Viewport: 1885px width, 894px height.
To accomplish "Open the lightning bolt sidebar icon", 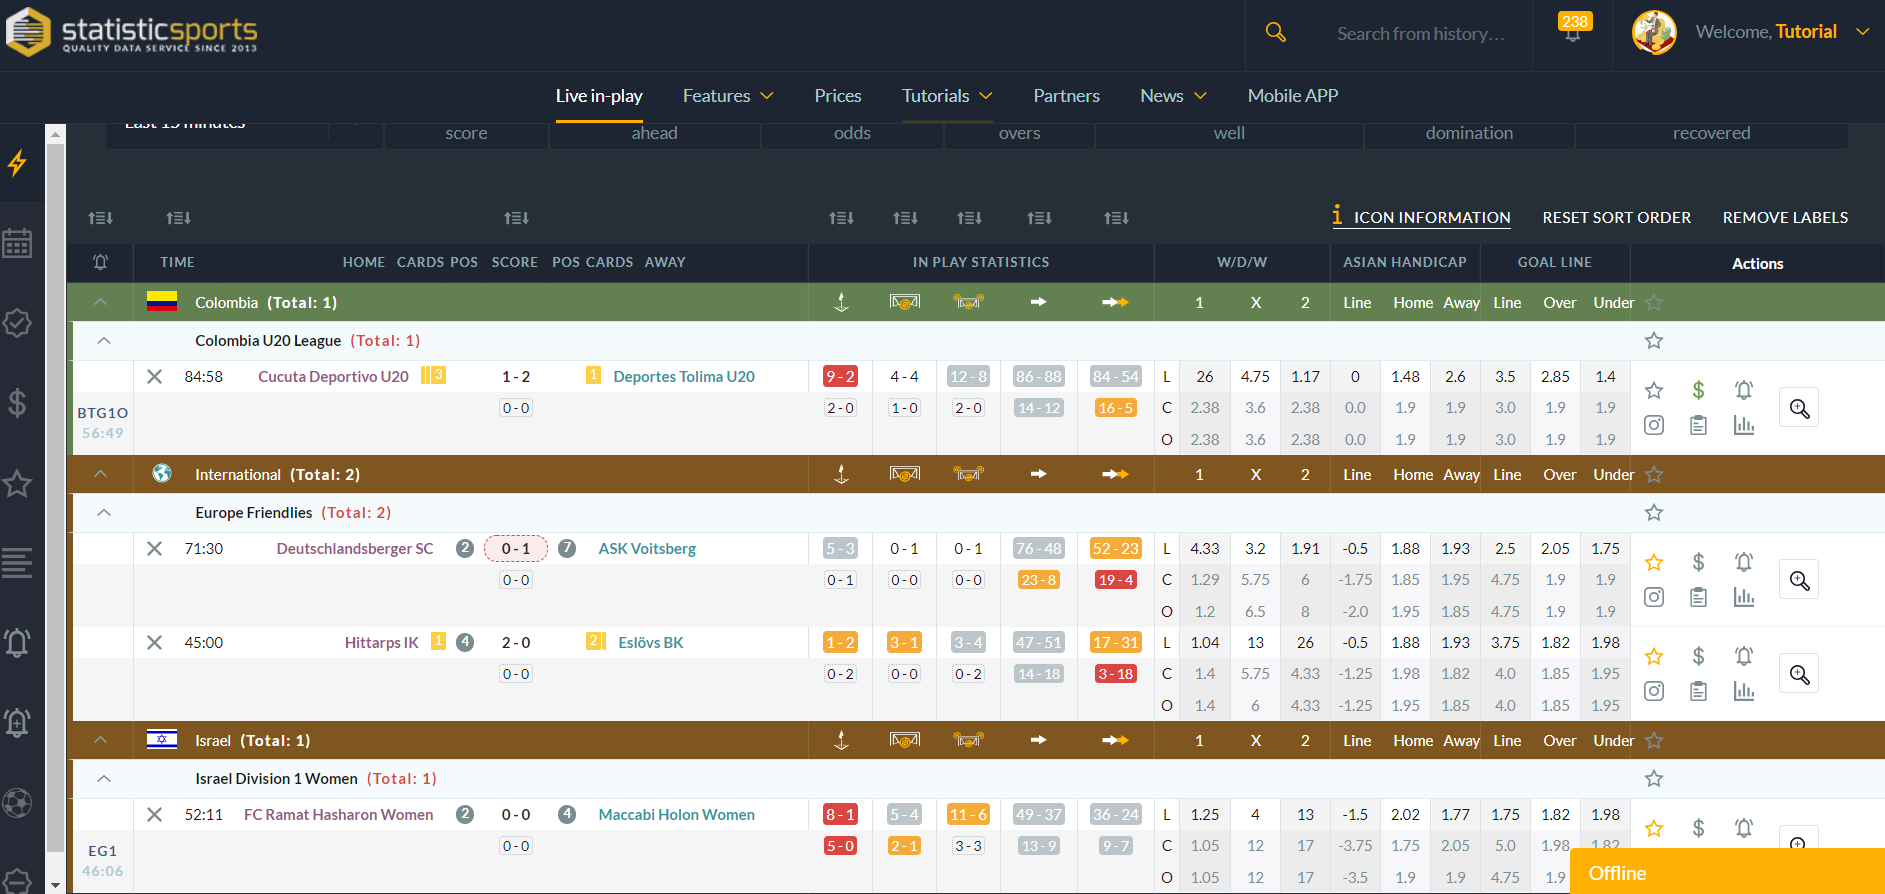I will click(x=17, y=163).
